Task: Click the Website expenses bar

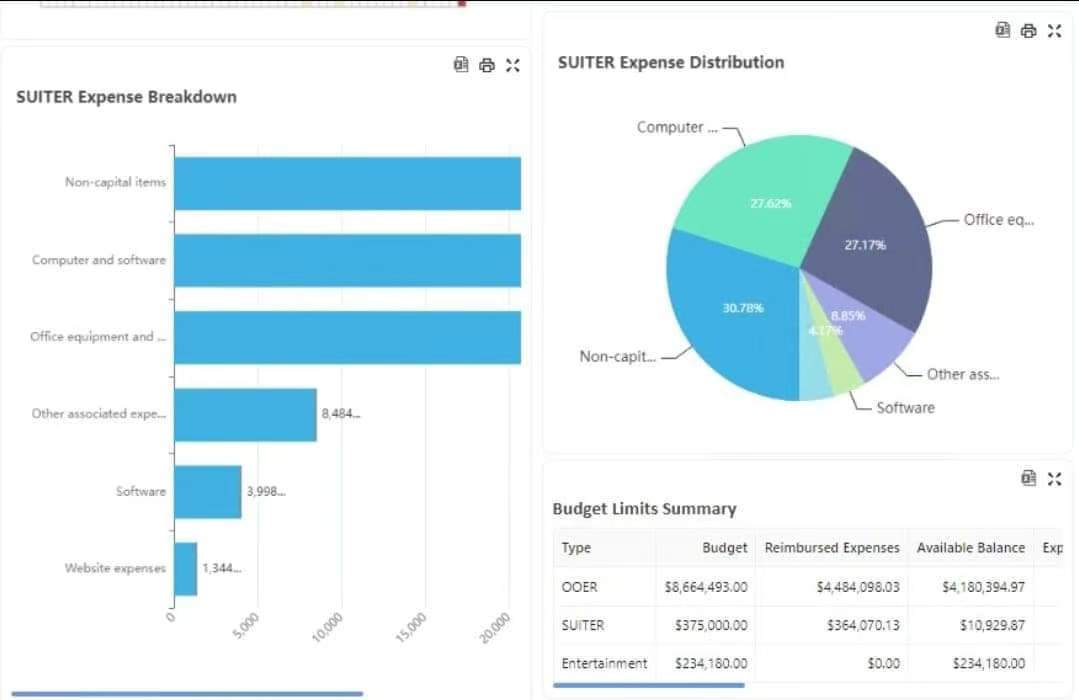Action: [x=185, y=569]
